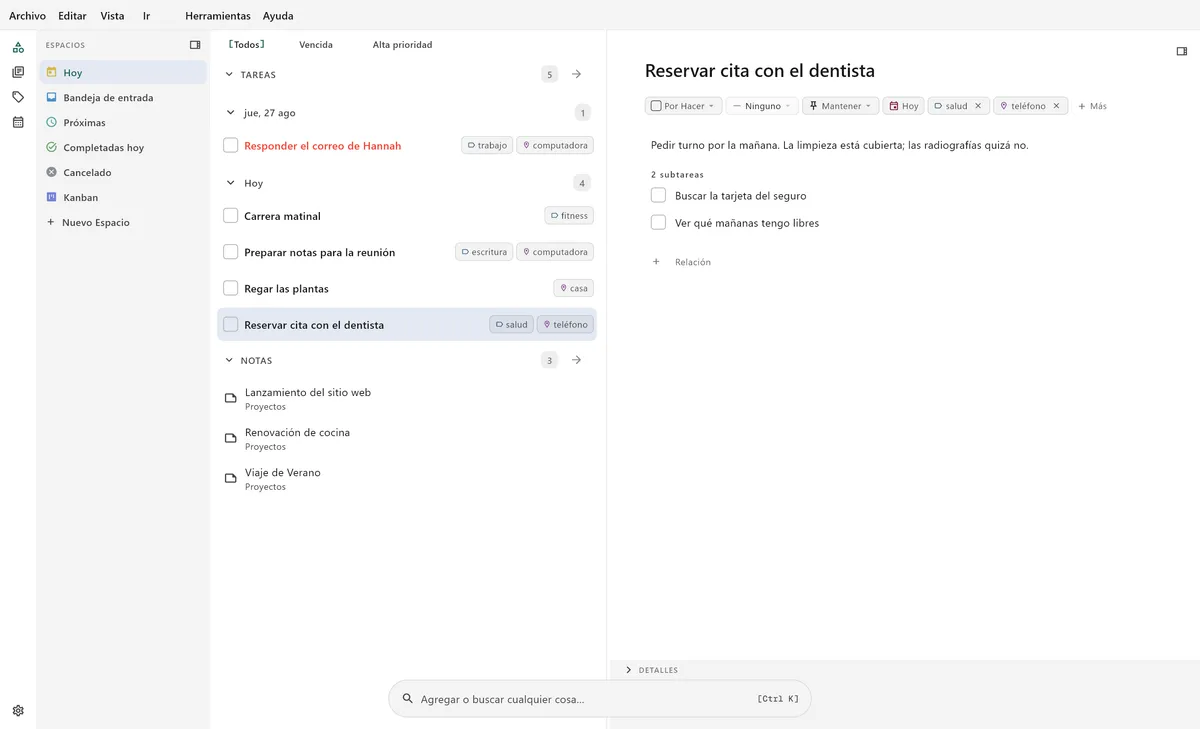Image resolution: width=1200 pixels, height=729 pixels.
Task: Remove the salud tag with its X
Action: [978, 106]
